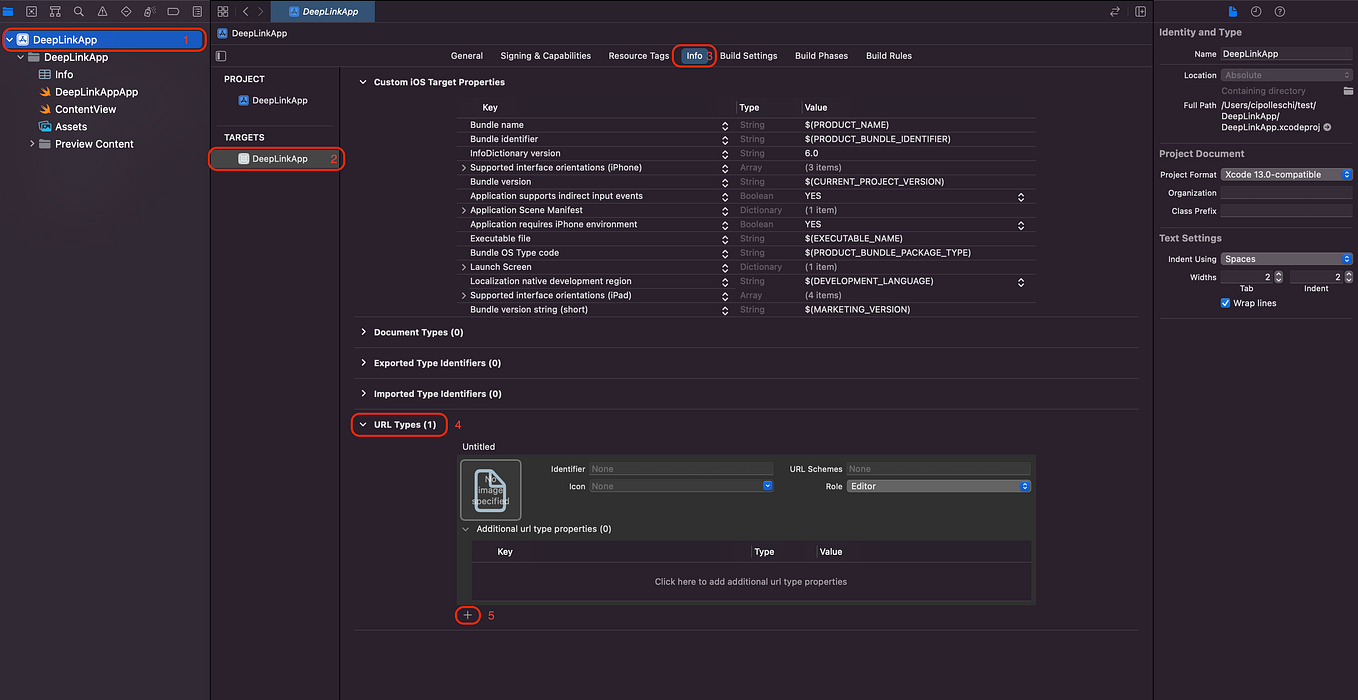Open the Breakpoint navigator
The width and height of the screenshot is (1358, 700).
[171, 11]
